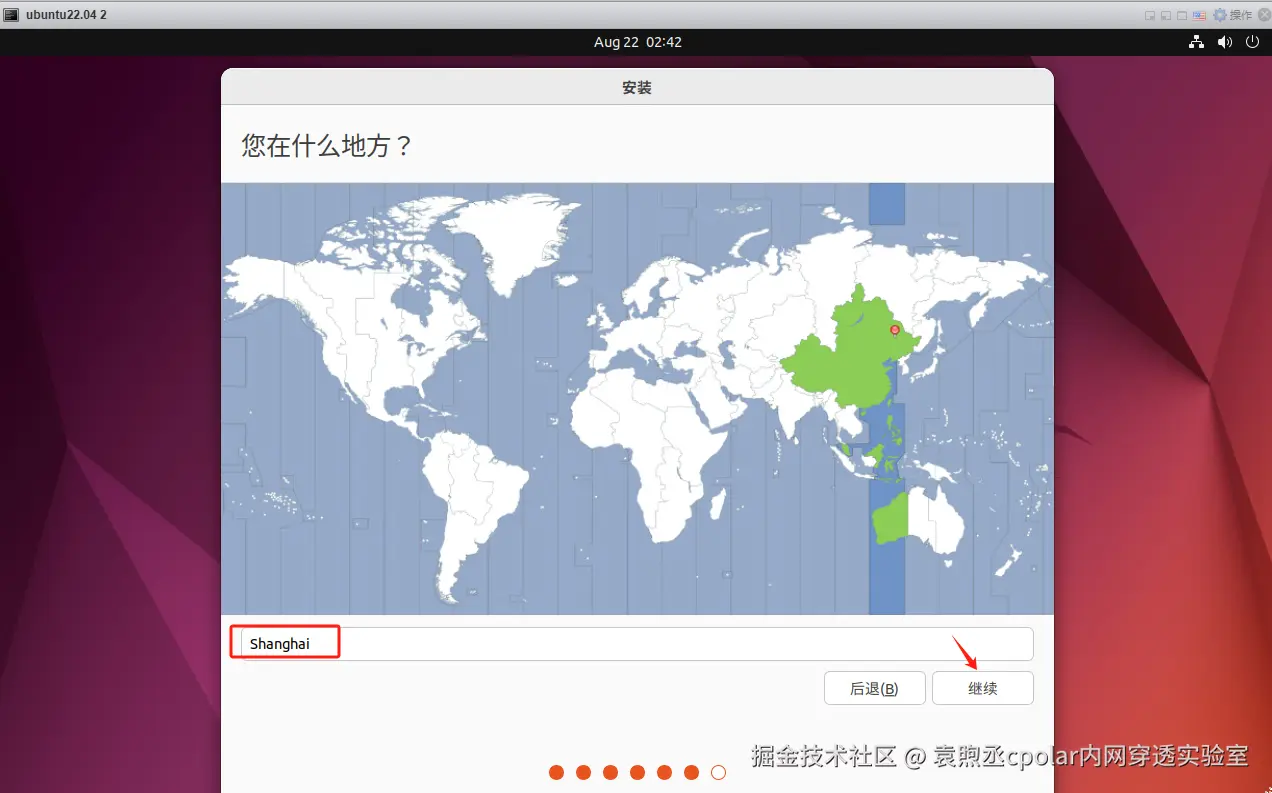
Task: Click the green Western Australia region
Action: point(889,518)
